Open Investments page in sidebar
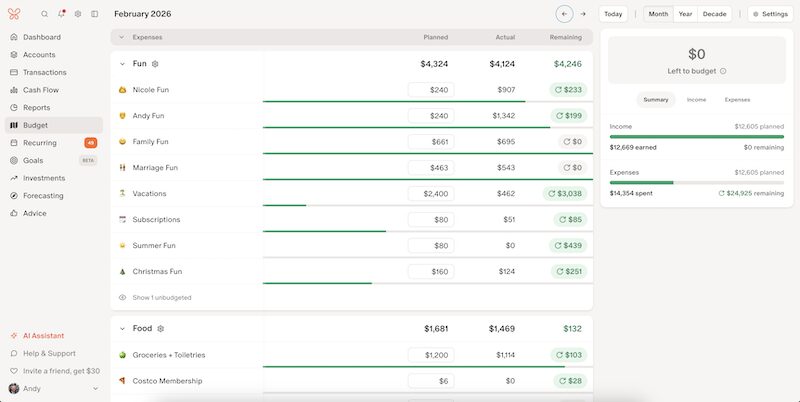 click(54, 178)
